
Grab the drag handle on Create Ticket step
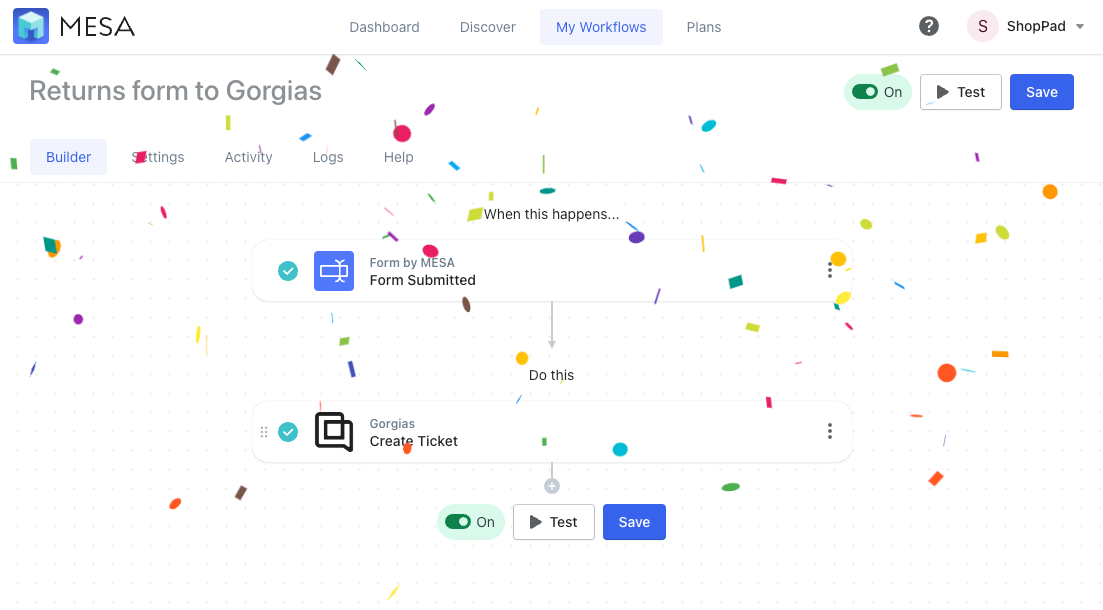(x=264, y=432)
